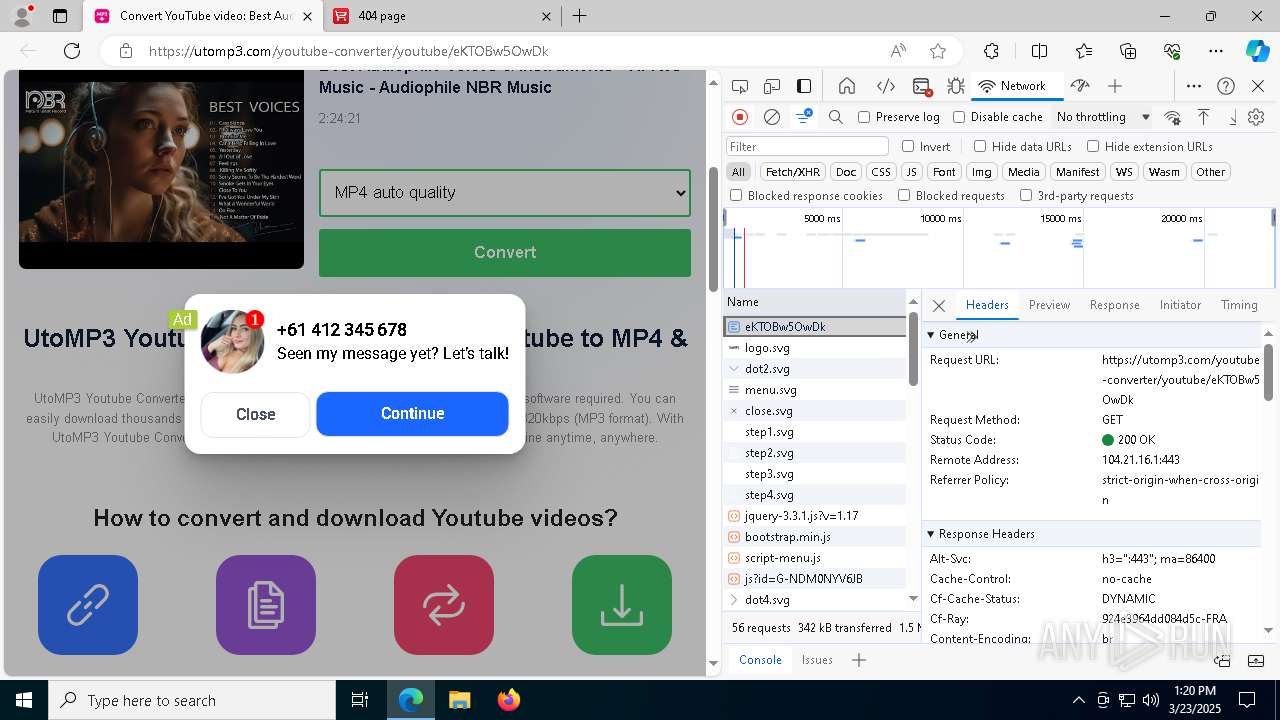Screen dimensions: 1280x720
Task: Open the Customize DevTools three-dot menu
Action: click(x=1194, y=86)
